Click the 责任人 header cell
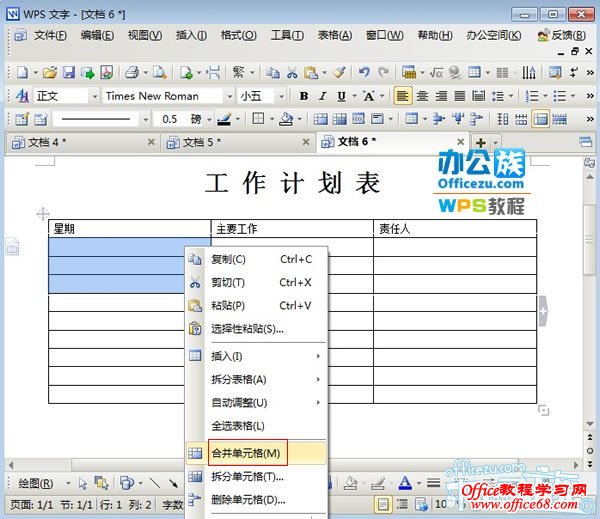Image resolution: width=600 pixels, height=519 pixels. click(x=455, y=229)
